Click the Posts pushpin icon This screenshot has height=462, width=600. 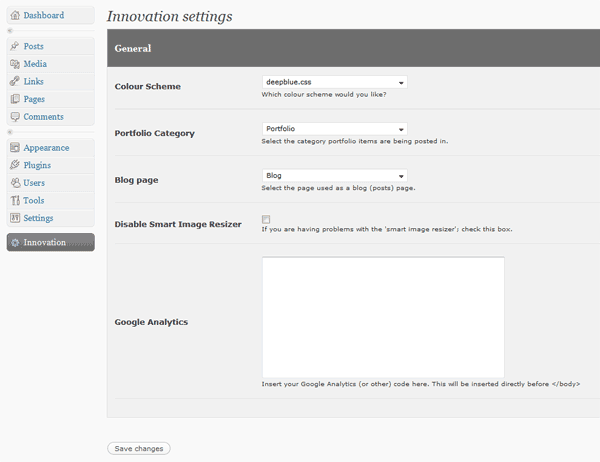tap(15, 46)
